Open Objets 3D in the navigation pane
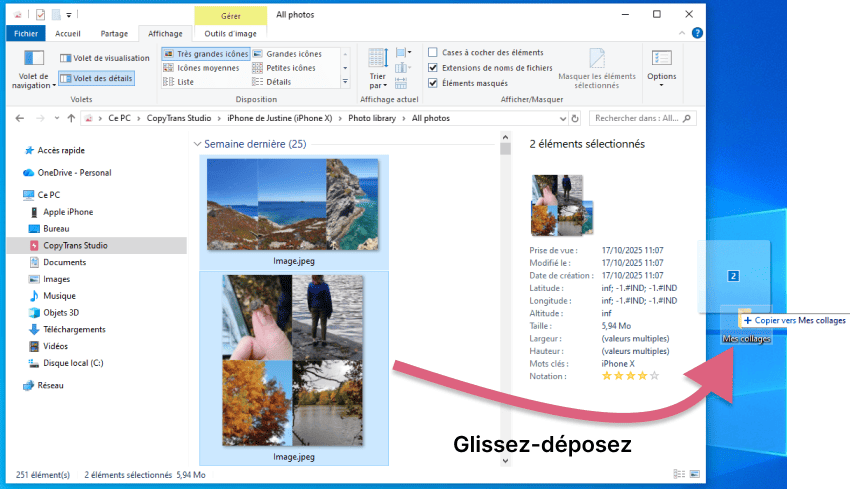The image size is (850, 490). click(54, 313)
